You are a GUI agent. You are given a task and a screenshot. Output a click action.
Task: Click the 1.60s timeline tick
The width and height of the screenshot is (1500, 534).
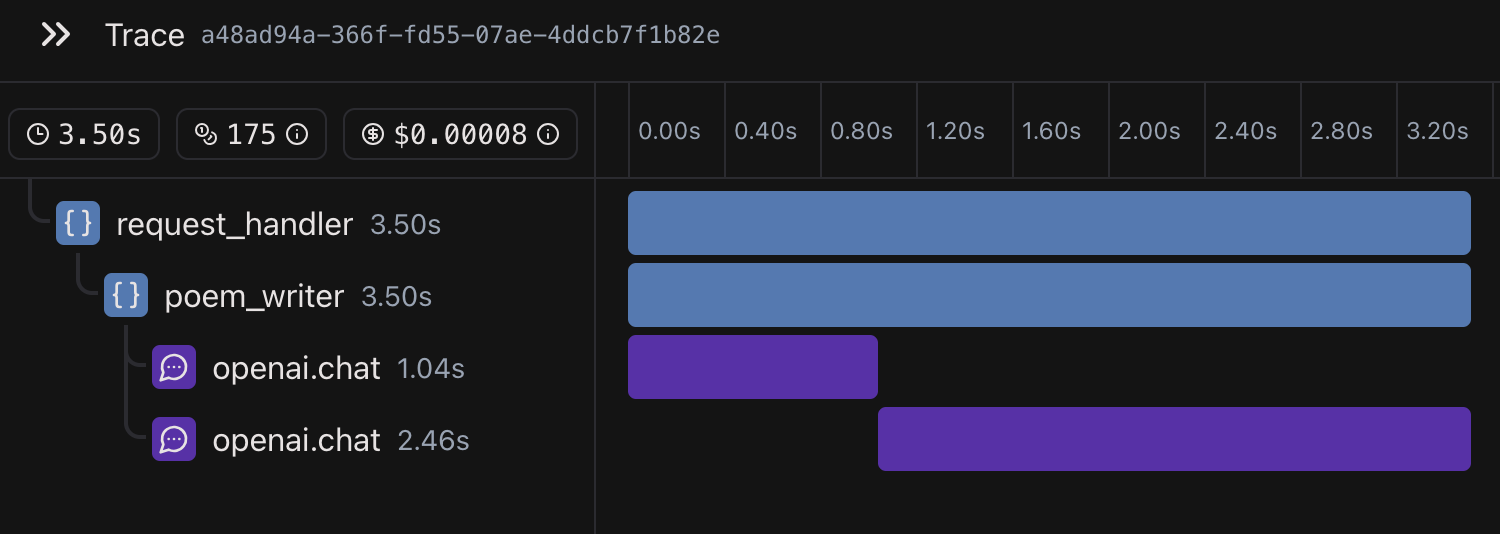pos(1051,131)
